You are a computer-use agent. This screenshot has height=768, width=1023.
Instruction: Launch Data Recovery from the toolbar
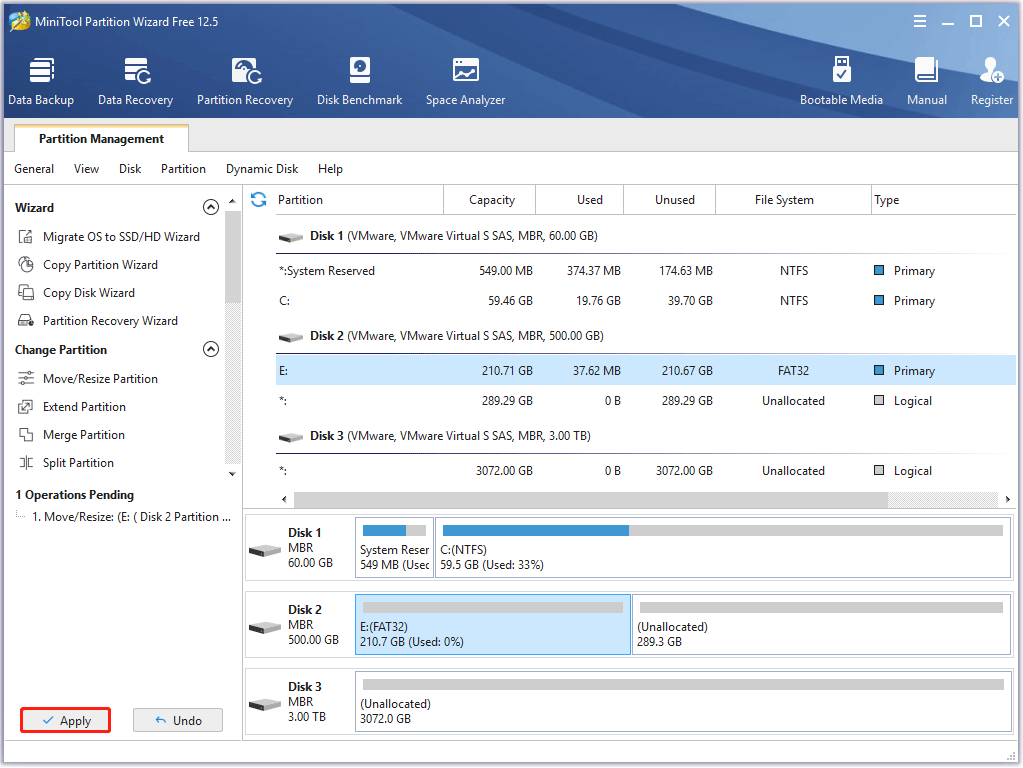click(136, 82)
